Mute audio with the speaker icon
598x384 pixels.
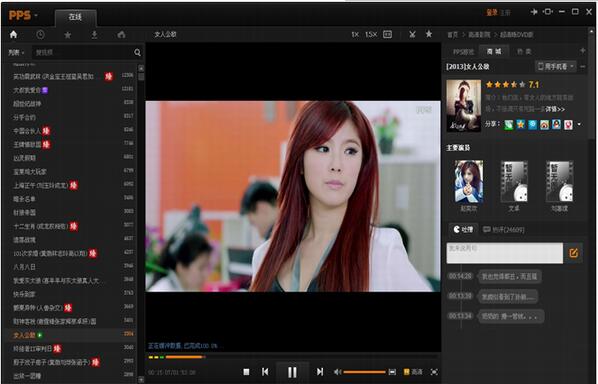(x=337, y=371)
